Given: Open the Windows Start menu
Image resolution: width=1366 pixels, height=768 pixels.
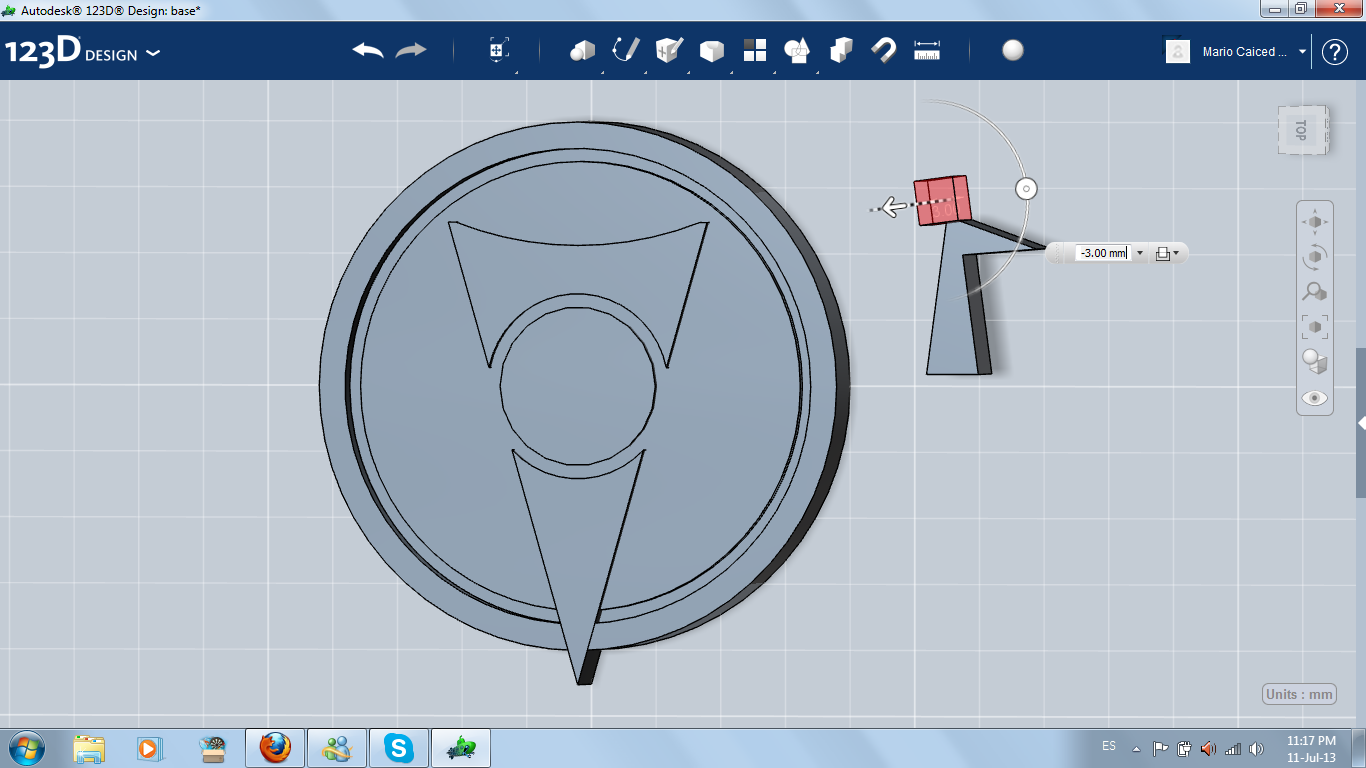Looking at the screenshot, I should [25, 748].
